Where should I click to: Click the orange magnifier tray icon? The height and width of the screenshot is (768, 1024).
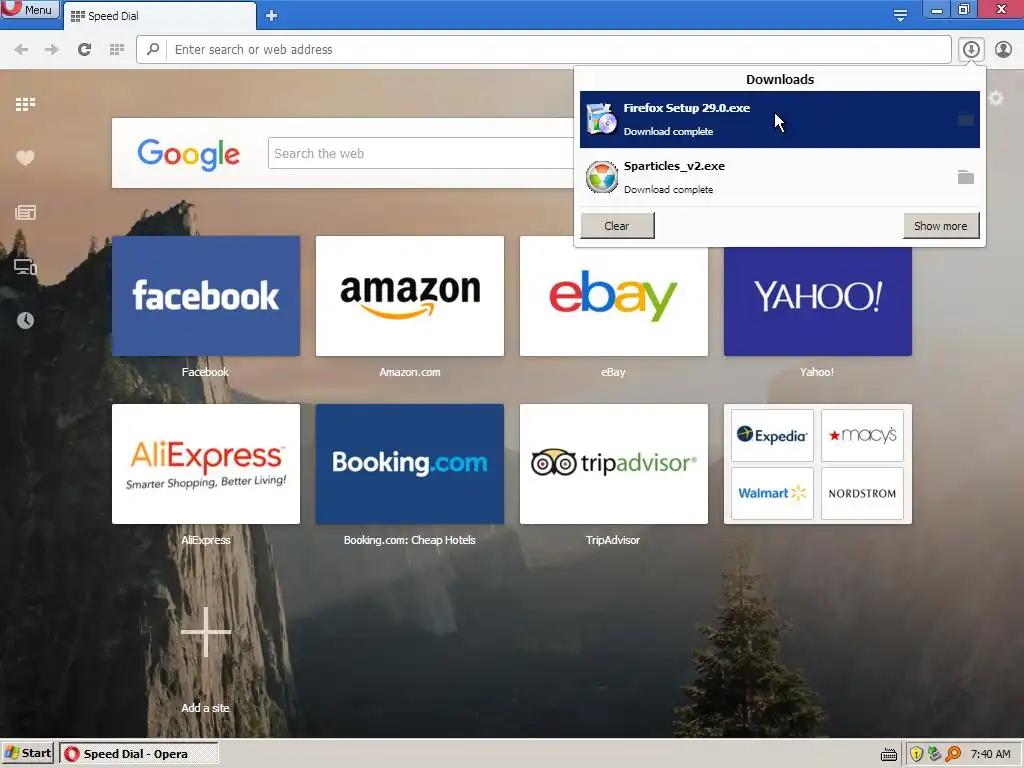[x=953, y=754]
